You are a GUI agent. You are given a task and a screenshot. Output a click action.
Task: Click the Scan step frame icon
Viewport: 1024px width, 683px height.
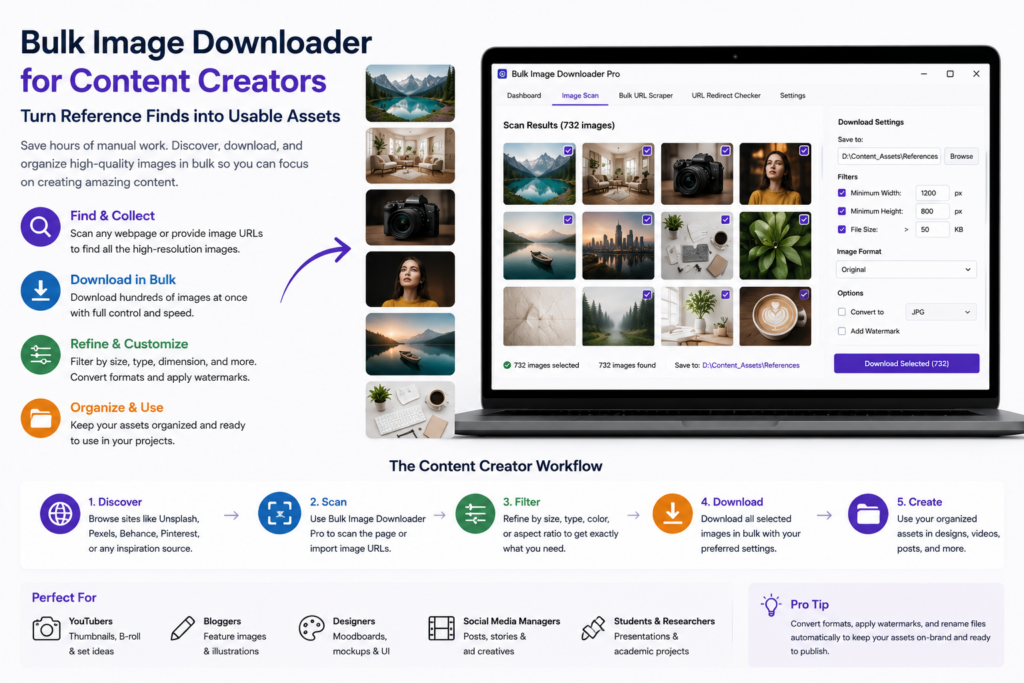280,513
